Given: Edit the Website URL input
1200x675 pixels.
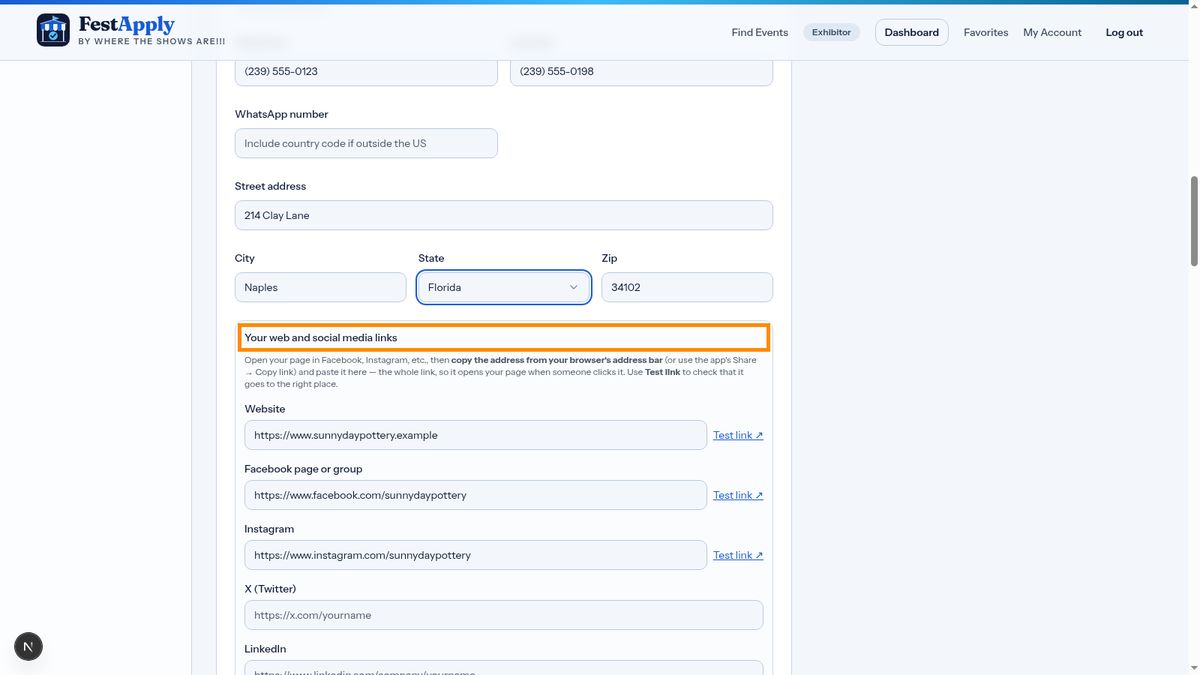Looking at the screenshot, I should coord(476,435).
